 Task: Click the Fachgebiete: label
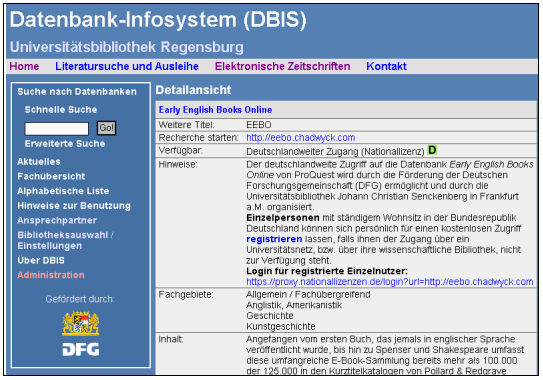[186, 295]
